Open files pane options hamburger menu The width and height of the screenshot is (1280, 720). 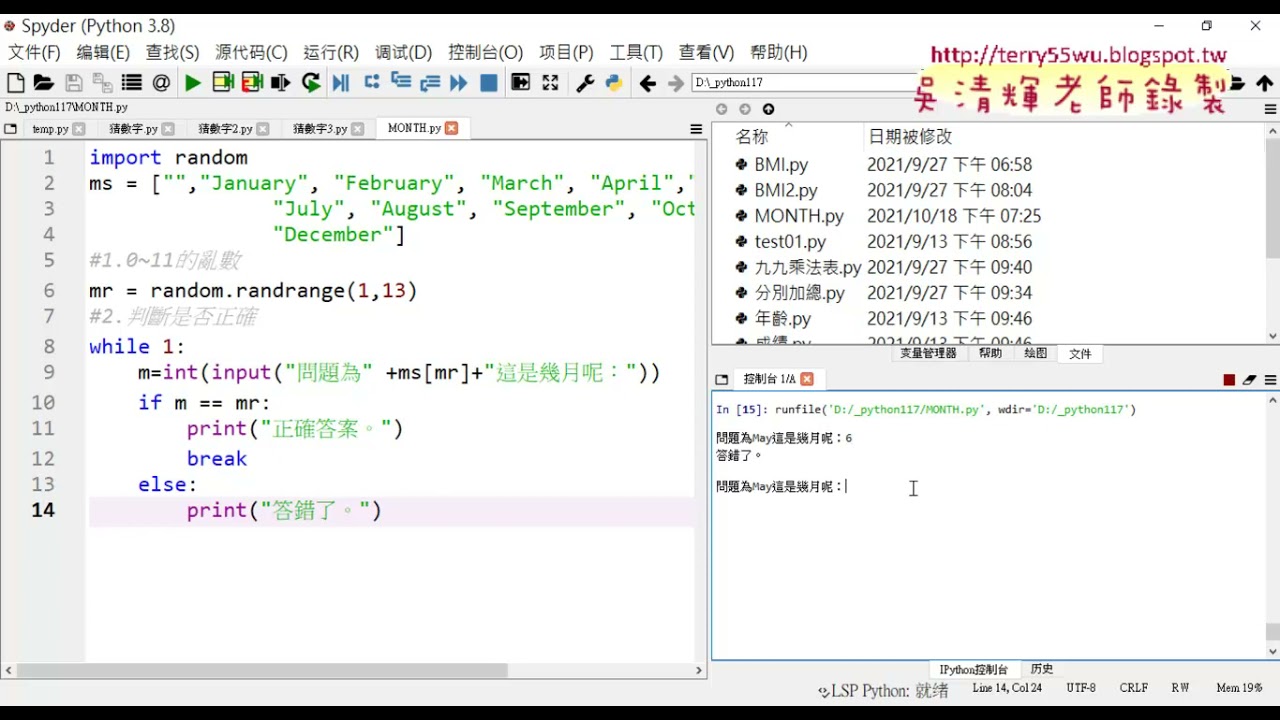click(x=1271, y=109)
